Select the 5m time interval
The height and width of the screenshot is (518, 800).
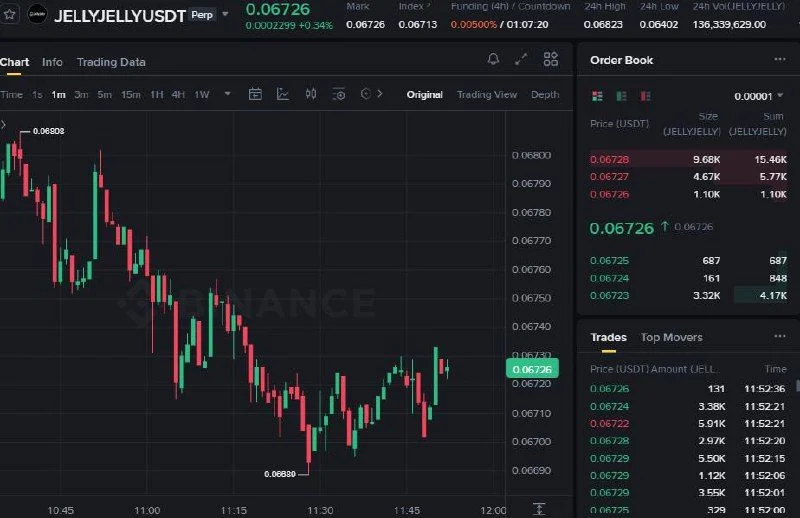pyautogui.click(x=104, y=95)
